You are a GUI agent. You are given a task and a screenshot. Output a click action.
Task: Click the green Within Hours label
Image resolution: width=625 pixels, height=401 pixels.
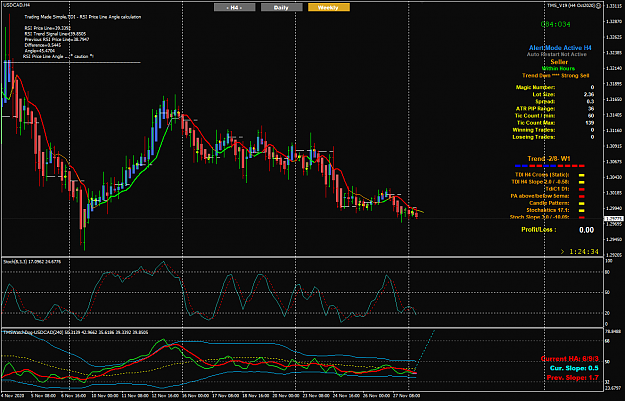[558, 69]
